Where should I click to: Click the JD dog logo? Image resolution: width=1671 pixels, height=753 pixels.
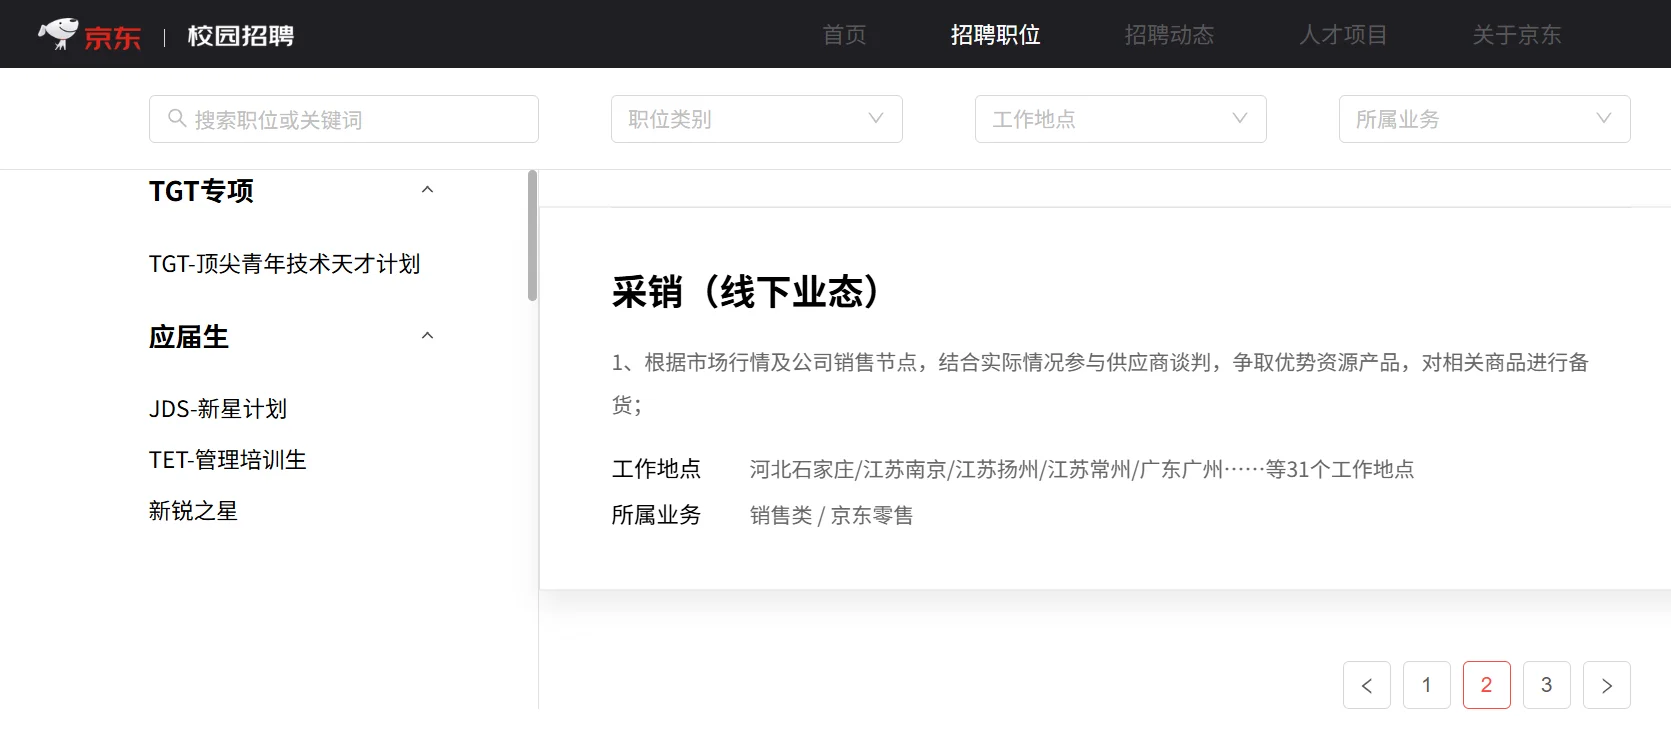(58, 33)
